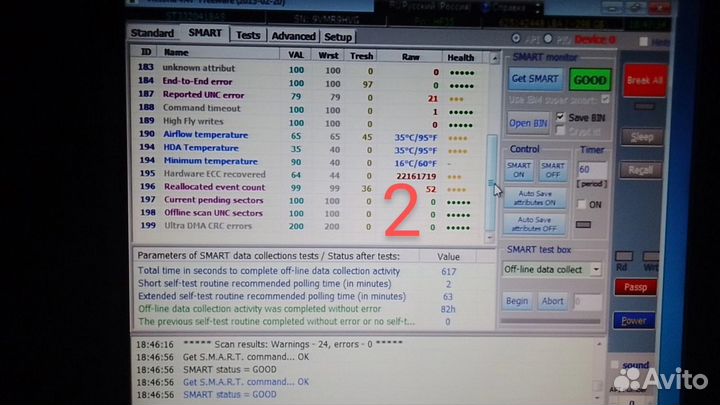Select the 'Ultra DMA CRC errors' row
The height and width of the screenshot is (405, 720).
click(x=307, y=226)
